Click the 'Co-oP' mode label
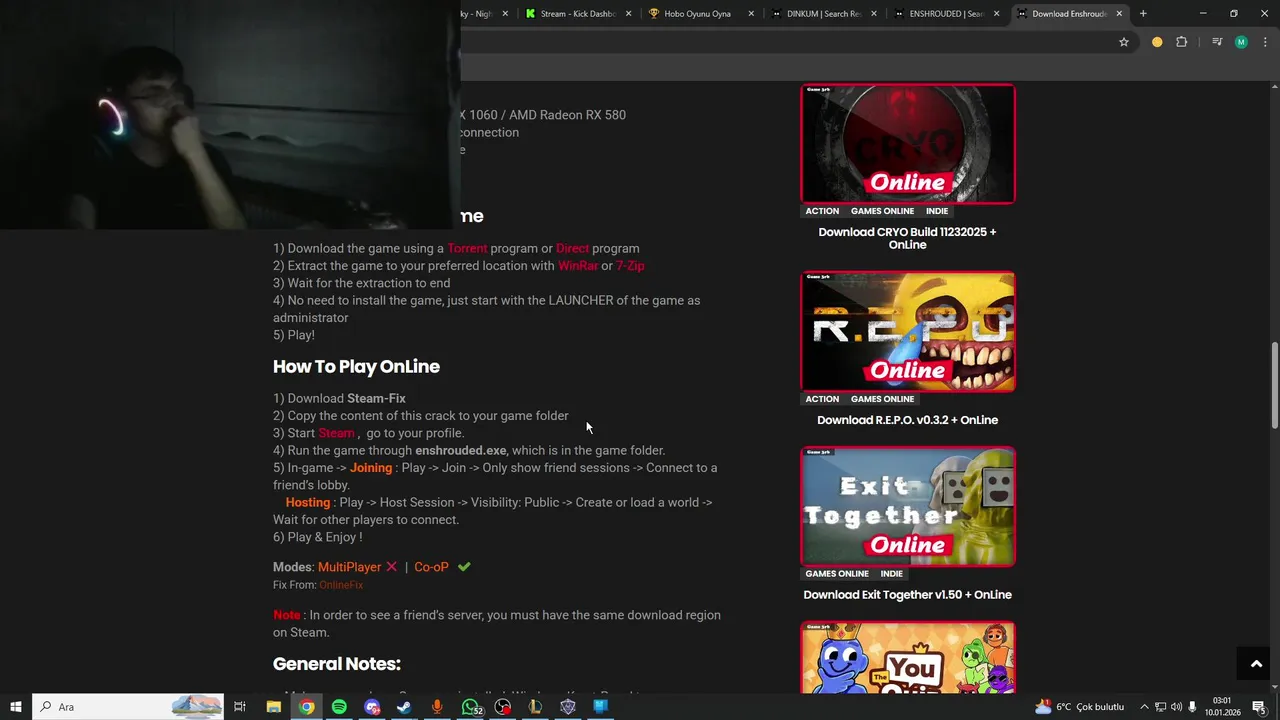The image size is (1280, 720). 431,567
